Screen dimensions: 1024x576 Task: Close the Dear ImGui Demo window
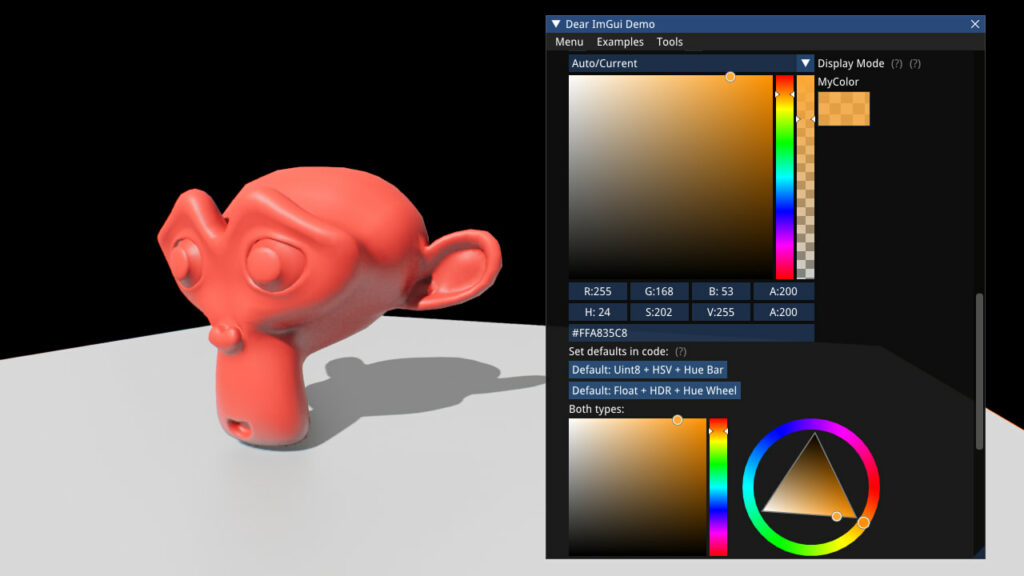(975, 24)
